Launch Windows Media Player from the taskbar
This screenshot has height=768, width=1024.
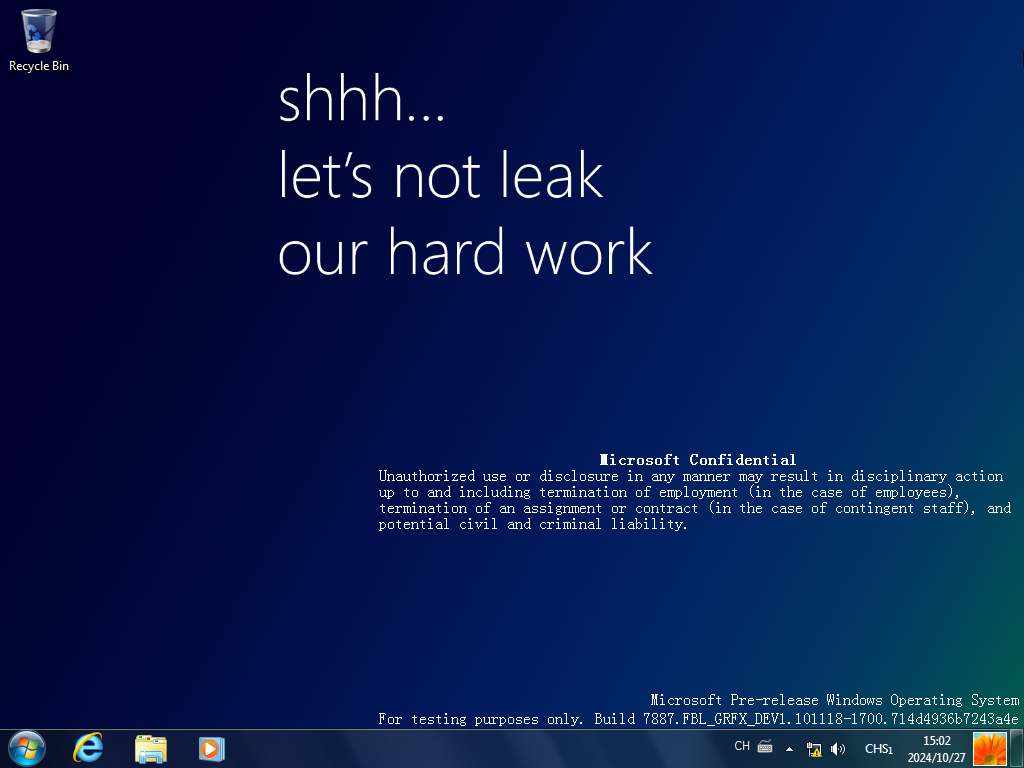coord(212,748)
